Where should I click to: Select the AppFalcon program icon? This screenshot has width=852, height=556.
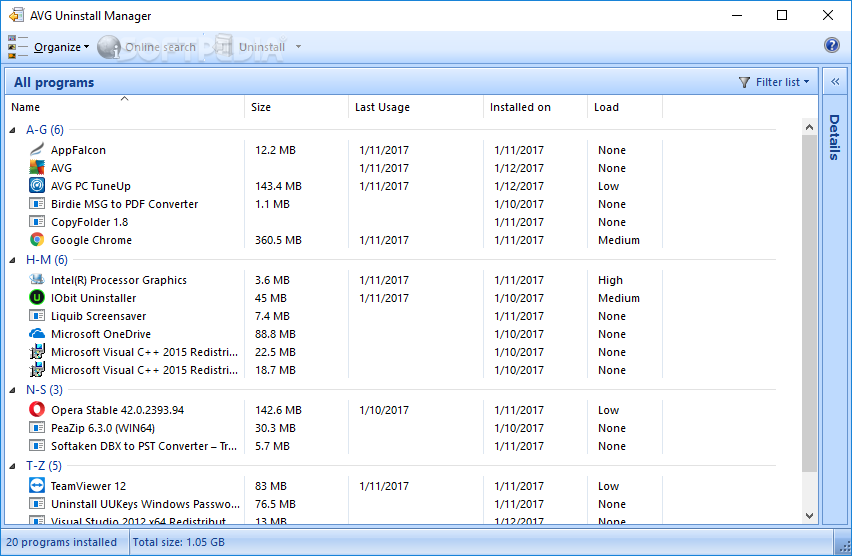tap(36, 149)
